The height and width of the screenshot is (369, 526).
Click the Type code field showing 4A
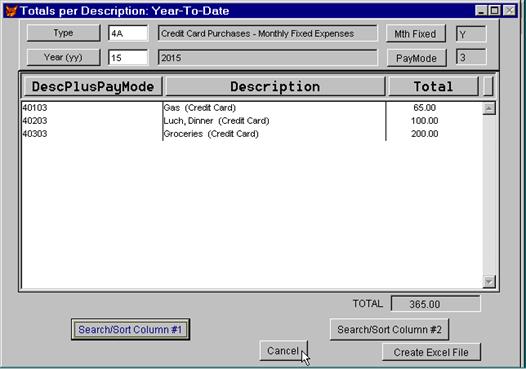(x=128, y=34)
